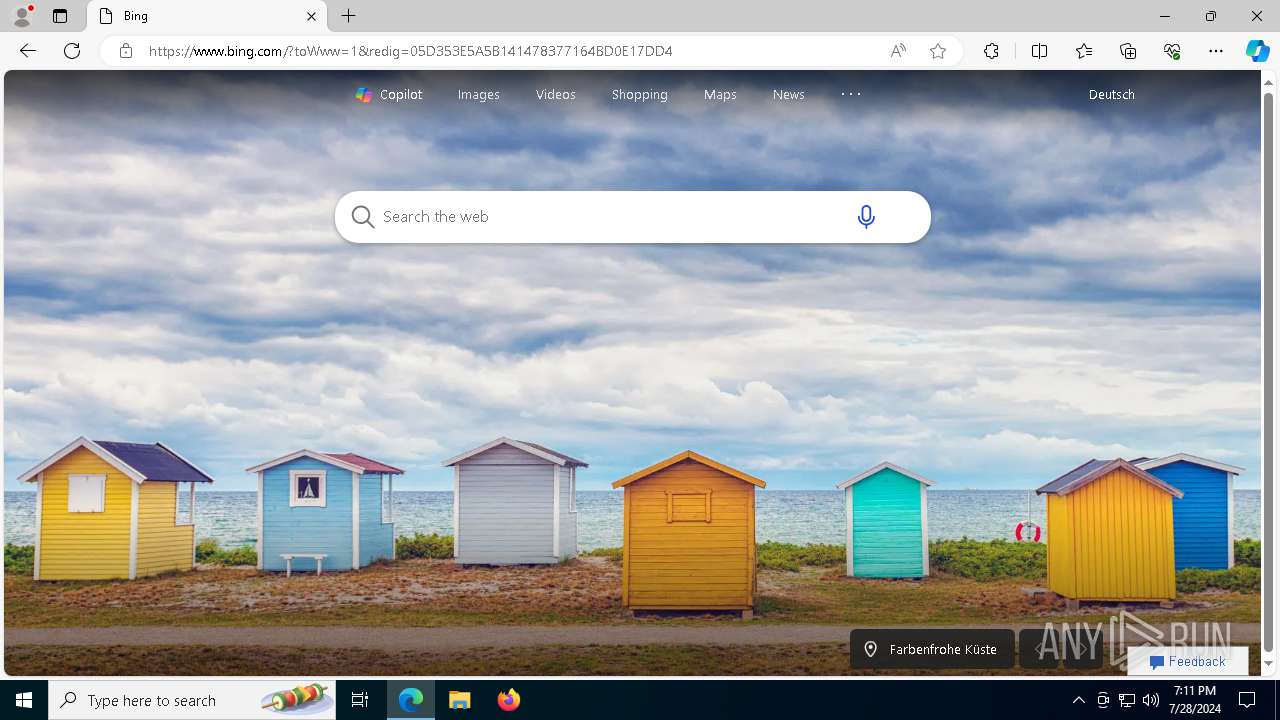The height and width of the screenshot is (720, 1280).
Task: Refresh the Bing page
Action: pyautogui.click(x=72, y=51)
